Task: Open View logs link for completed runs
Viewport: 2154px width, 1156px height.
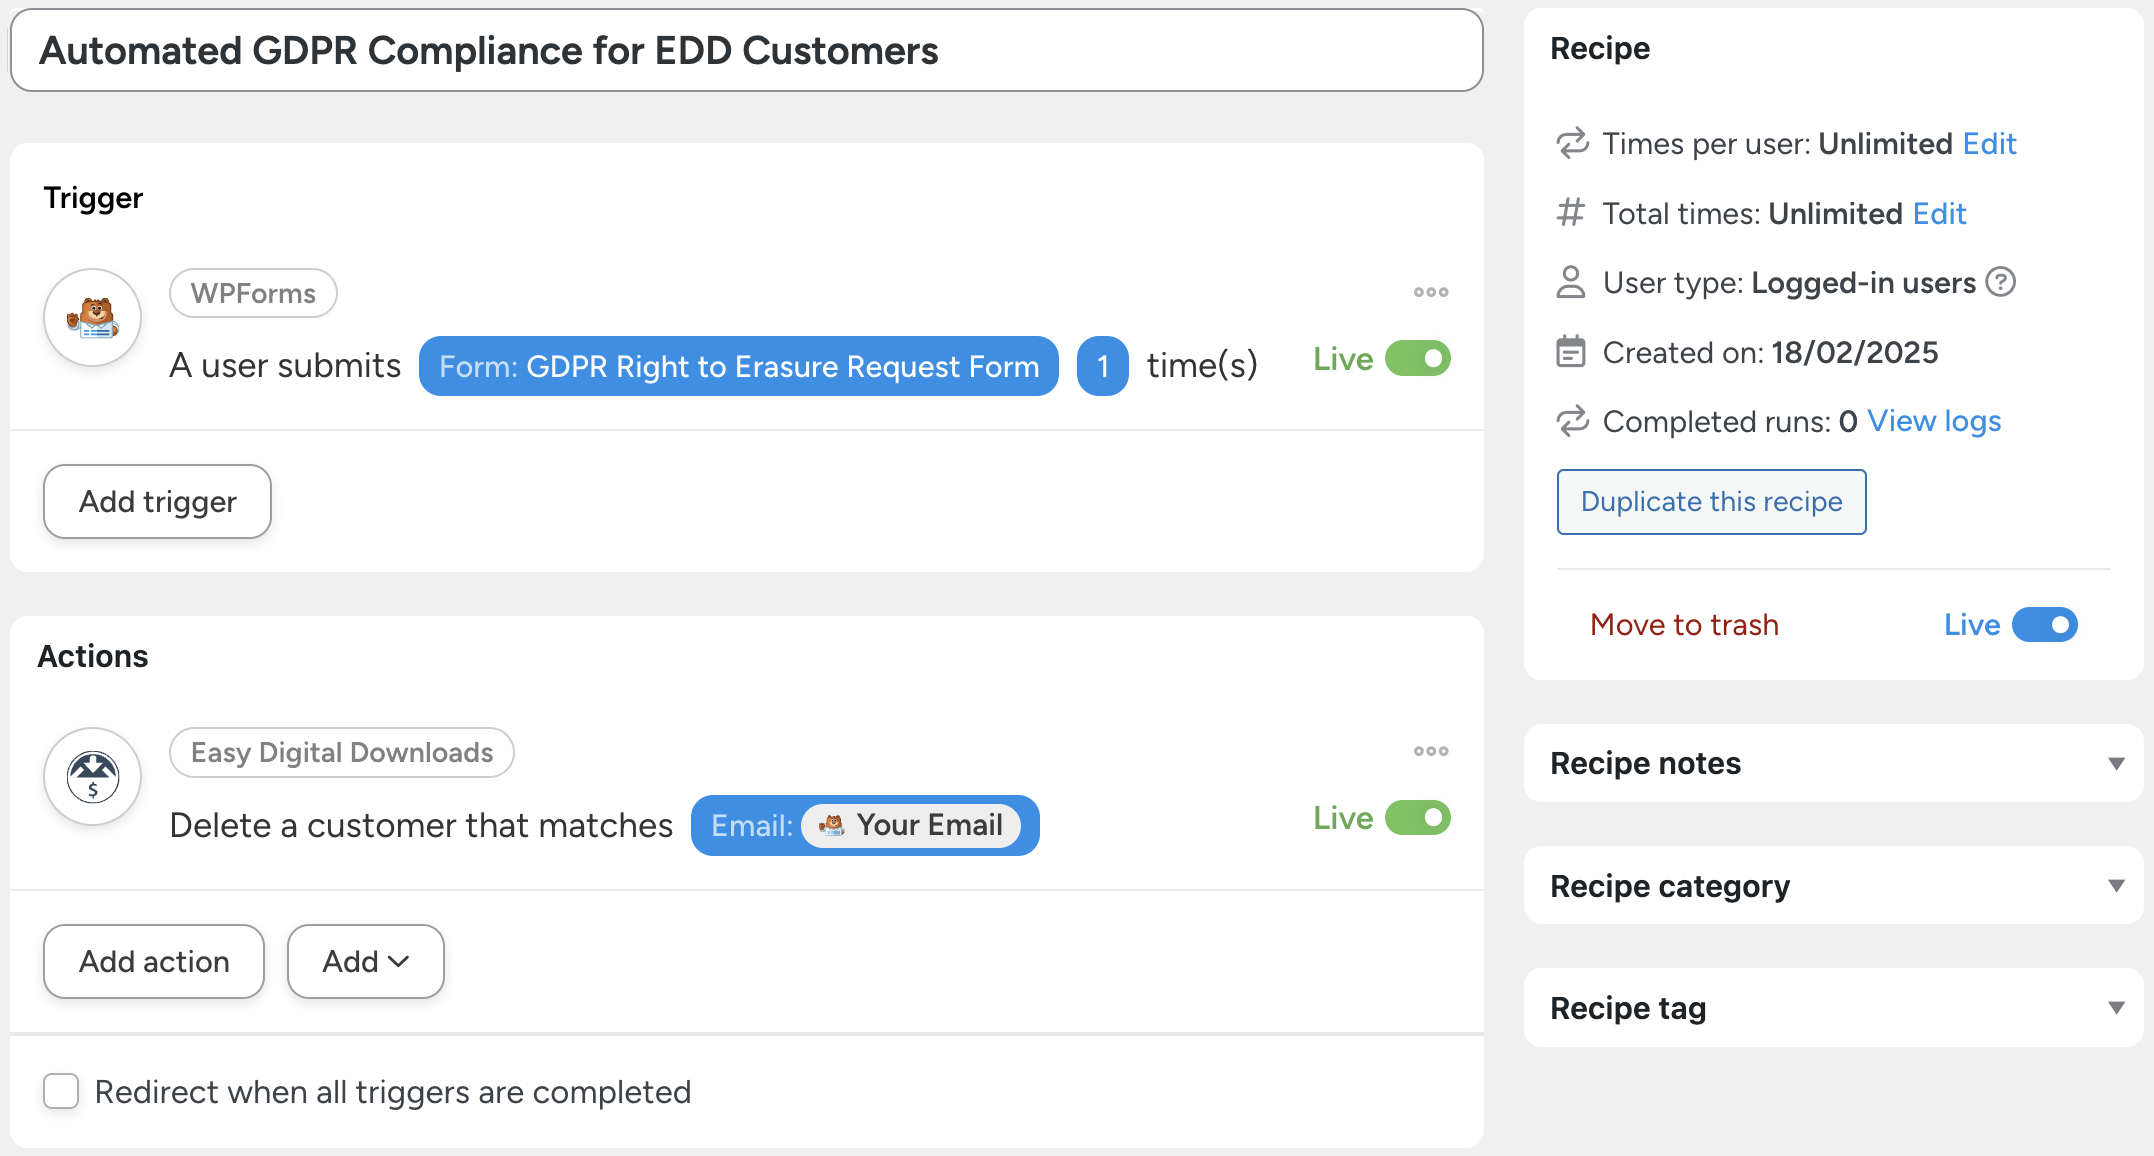Action: pos(1934,421)
